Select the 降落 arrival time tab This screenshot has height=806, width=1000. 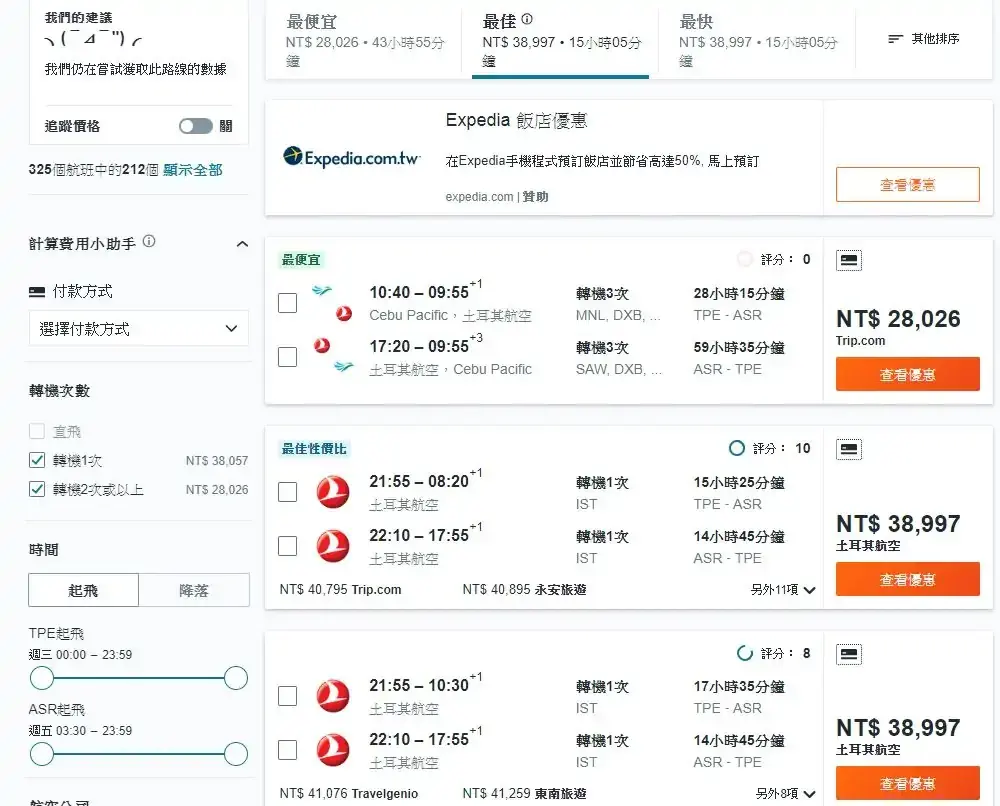pos(195,589)
